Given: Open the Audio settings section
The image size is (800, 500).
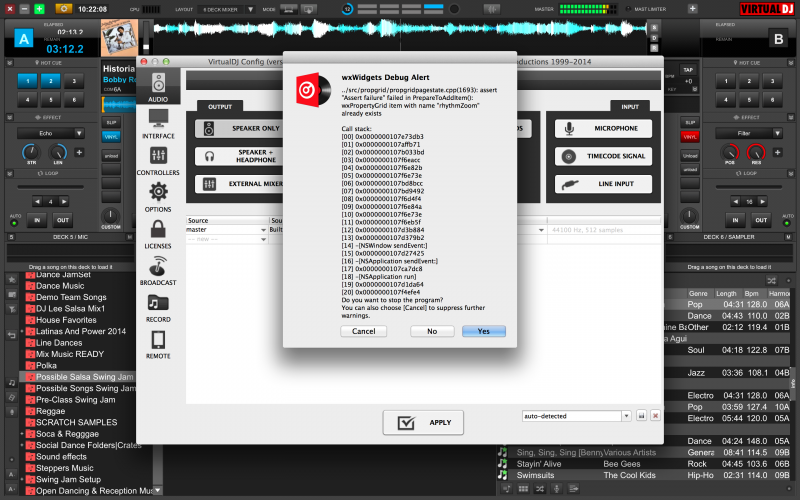Looking at the screenshot, I should 158,87.
